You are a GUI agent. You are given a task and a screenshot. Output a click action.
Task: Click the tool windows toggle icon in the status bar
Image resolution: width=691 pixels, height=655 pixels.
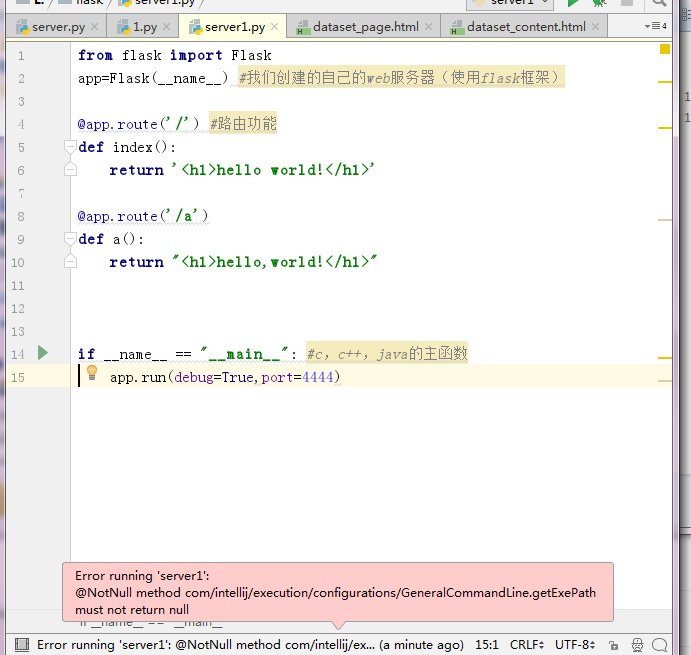(x=22, y=645)
